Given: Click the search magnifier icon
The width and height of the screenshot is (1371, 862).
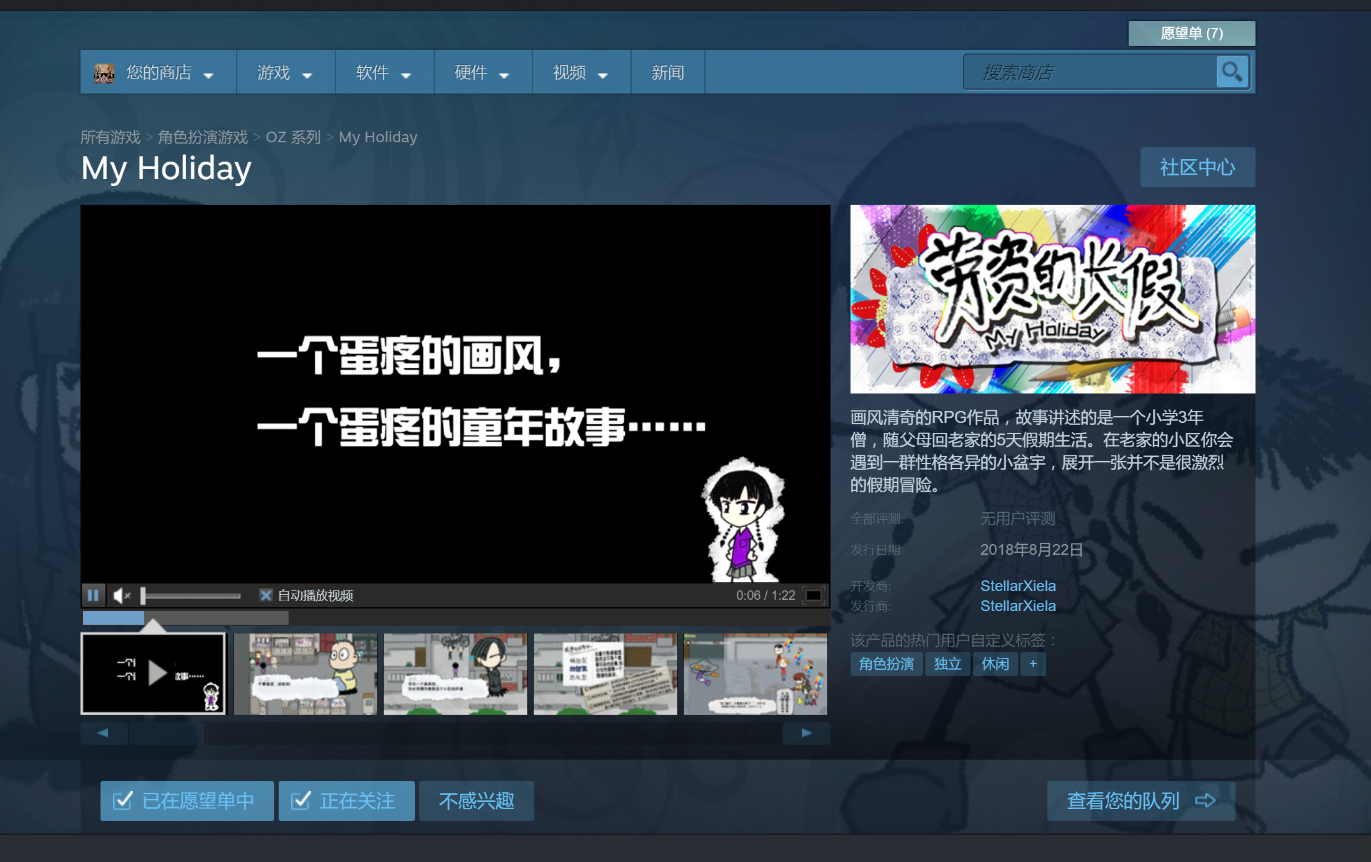Looking at the screenshot, I should tap(1232, 72).
